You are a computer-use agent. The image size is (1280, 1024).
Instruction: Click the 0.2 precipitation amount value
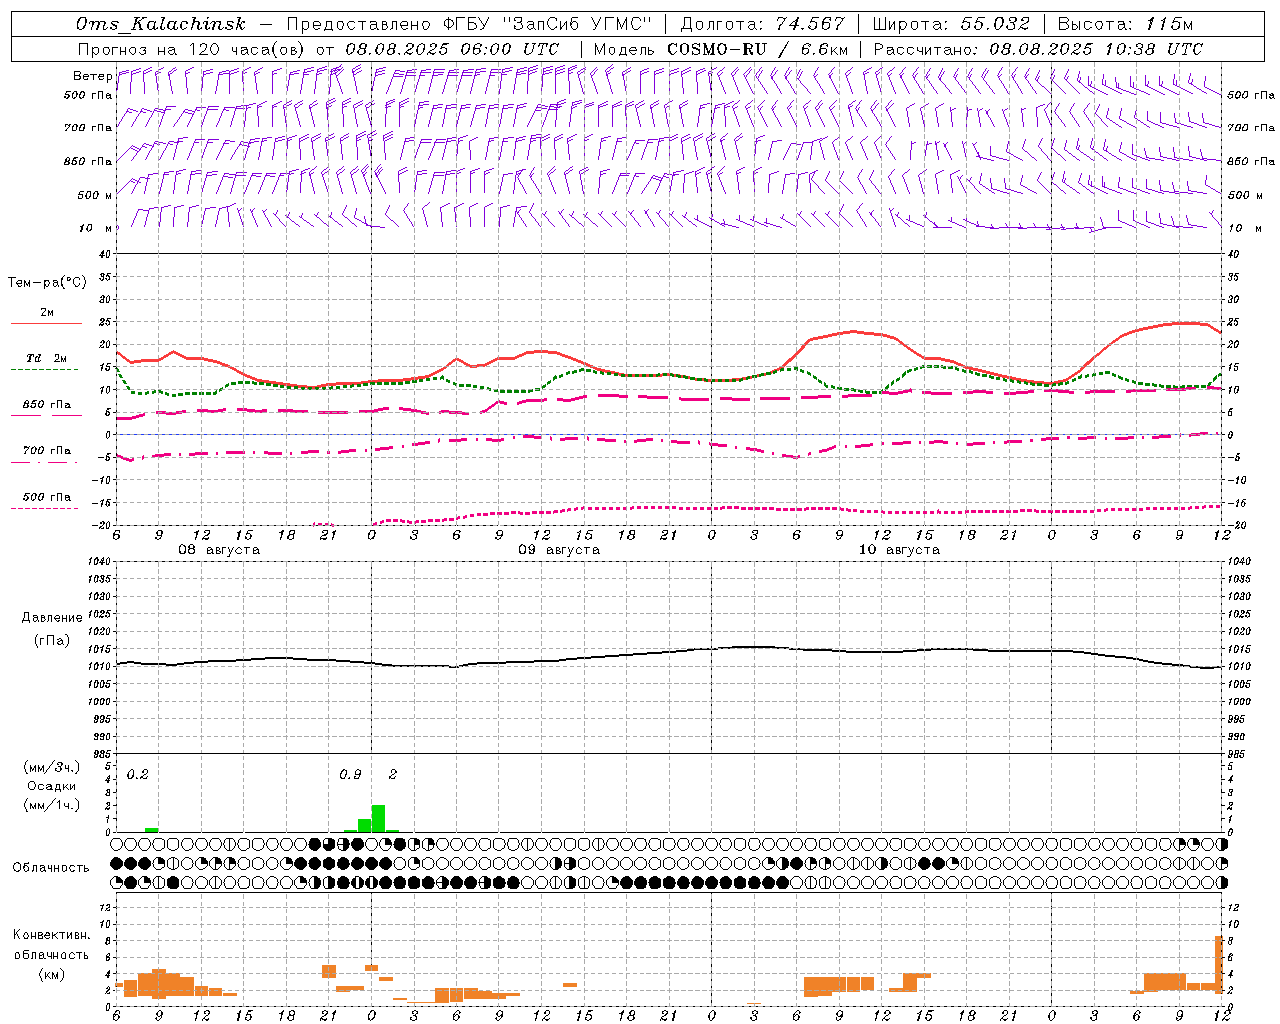pyautogui.click(x=138, y=775)
